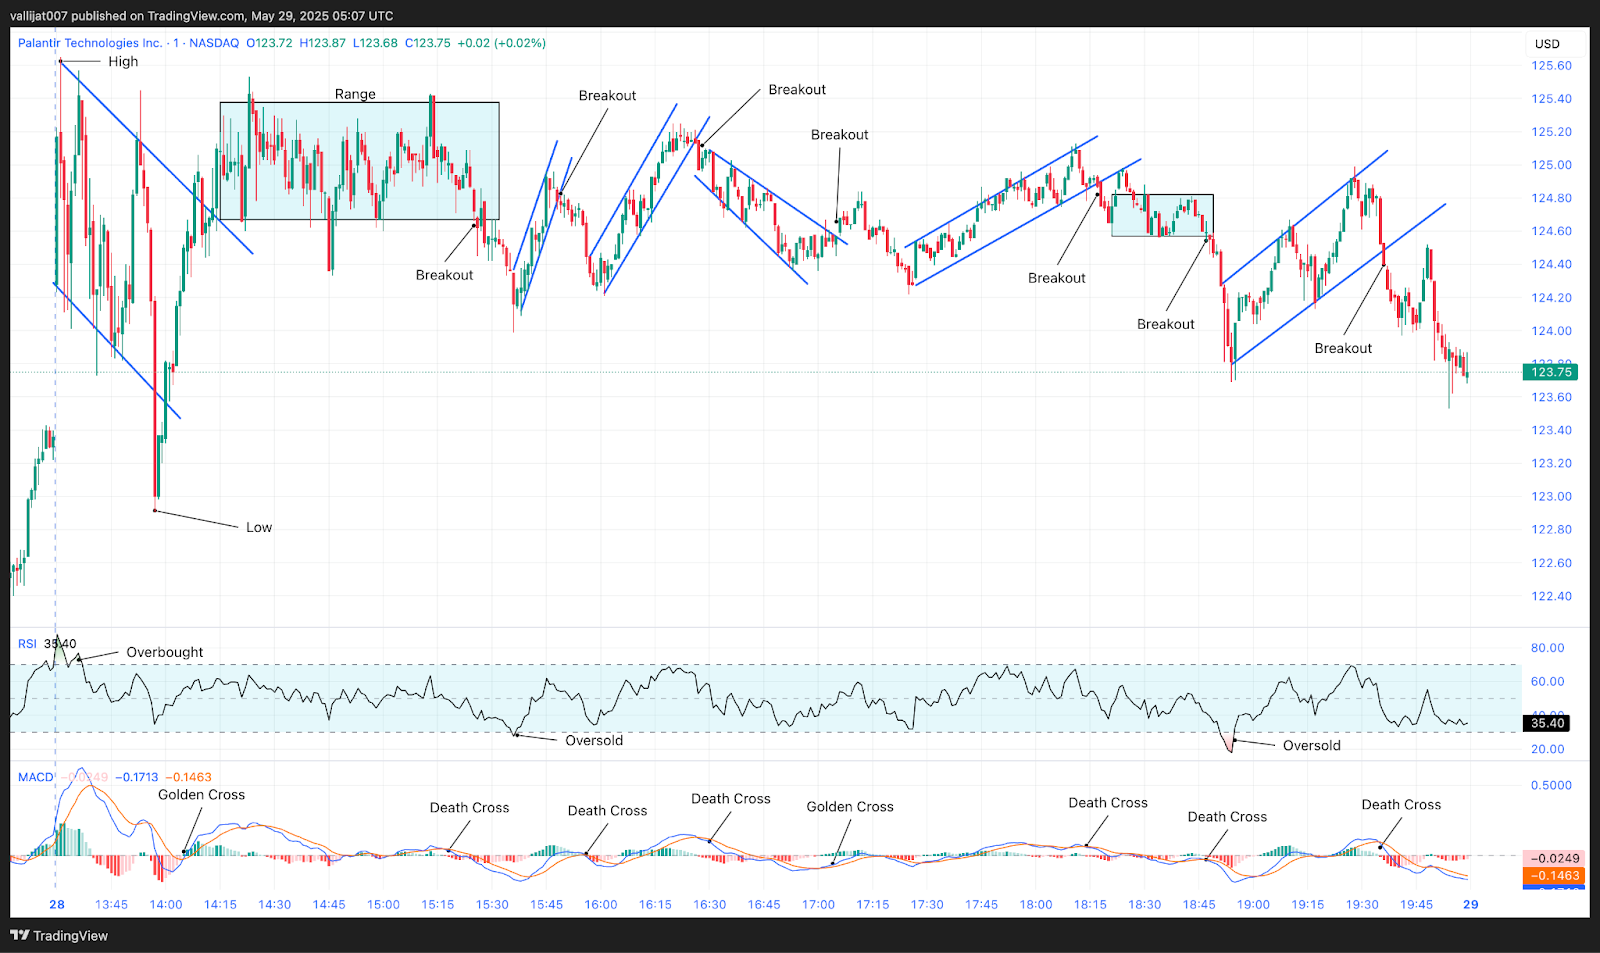This screenshot has height=953, width=1600.
Task: Click the Overbought annotation on RSI
Action: tap(165, 652)
